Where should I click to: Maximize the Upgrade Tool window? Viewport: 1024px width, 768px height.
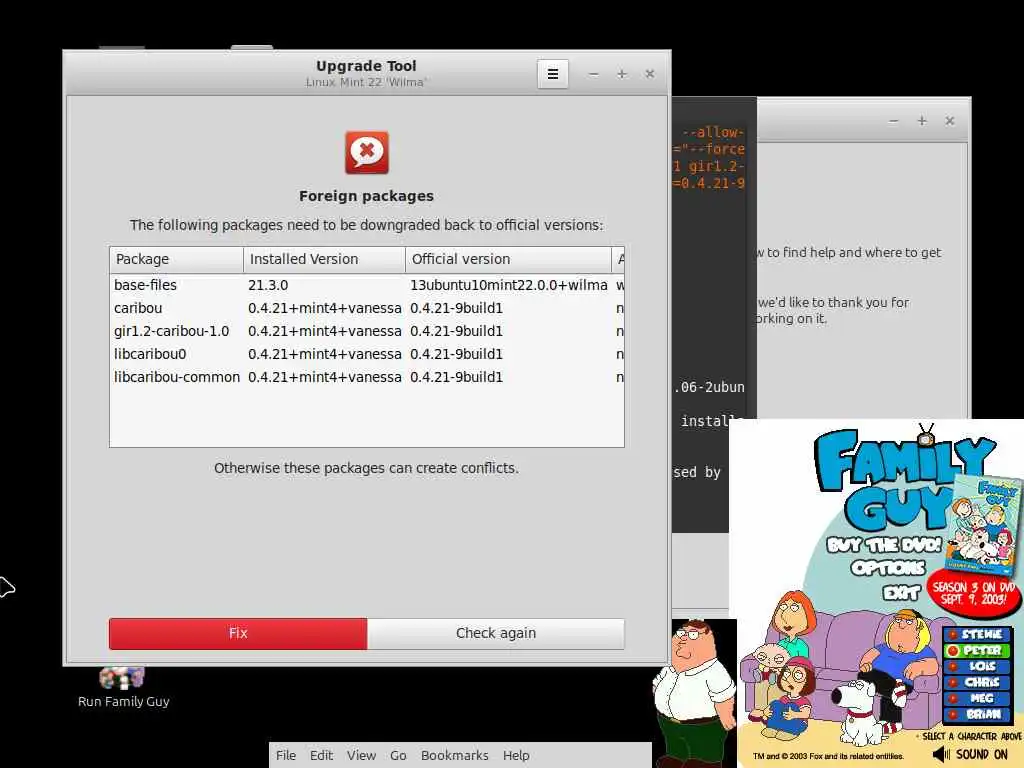click(622, 74)
